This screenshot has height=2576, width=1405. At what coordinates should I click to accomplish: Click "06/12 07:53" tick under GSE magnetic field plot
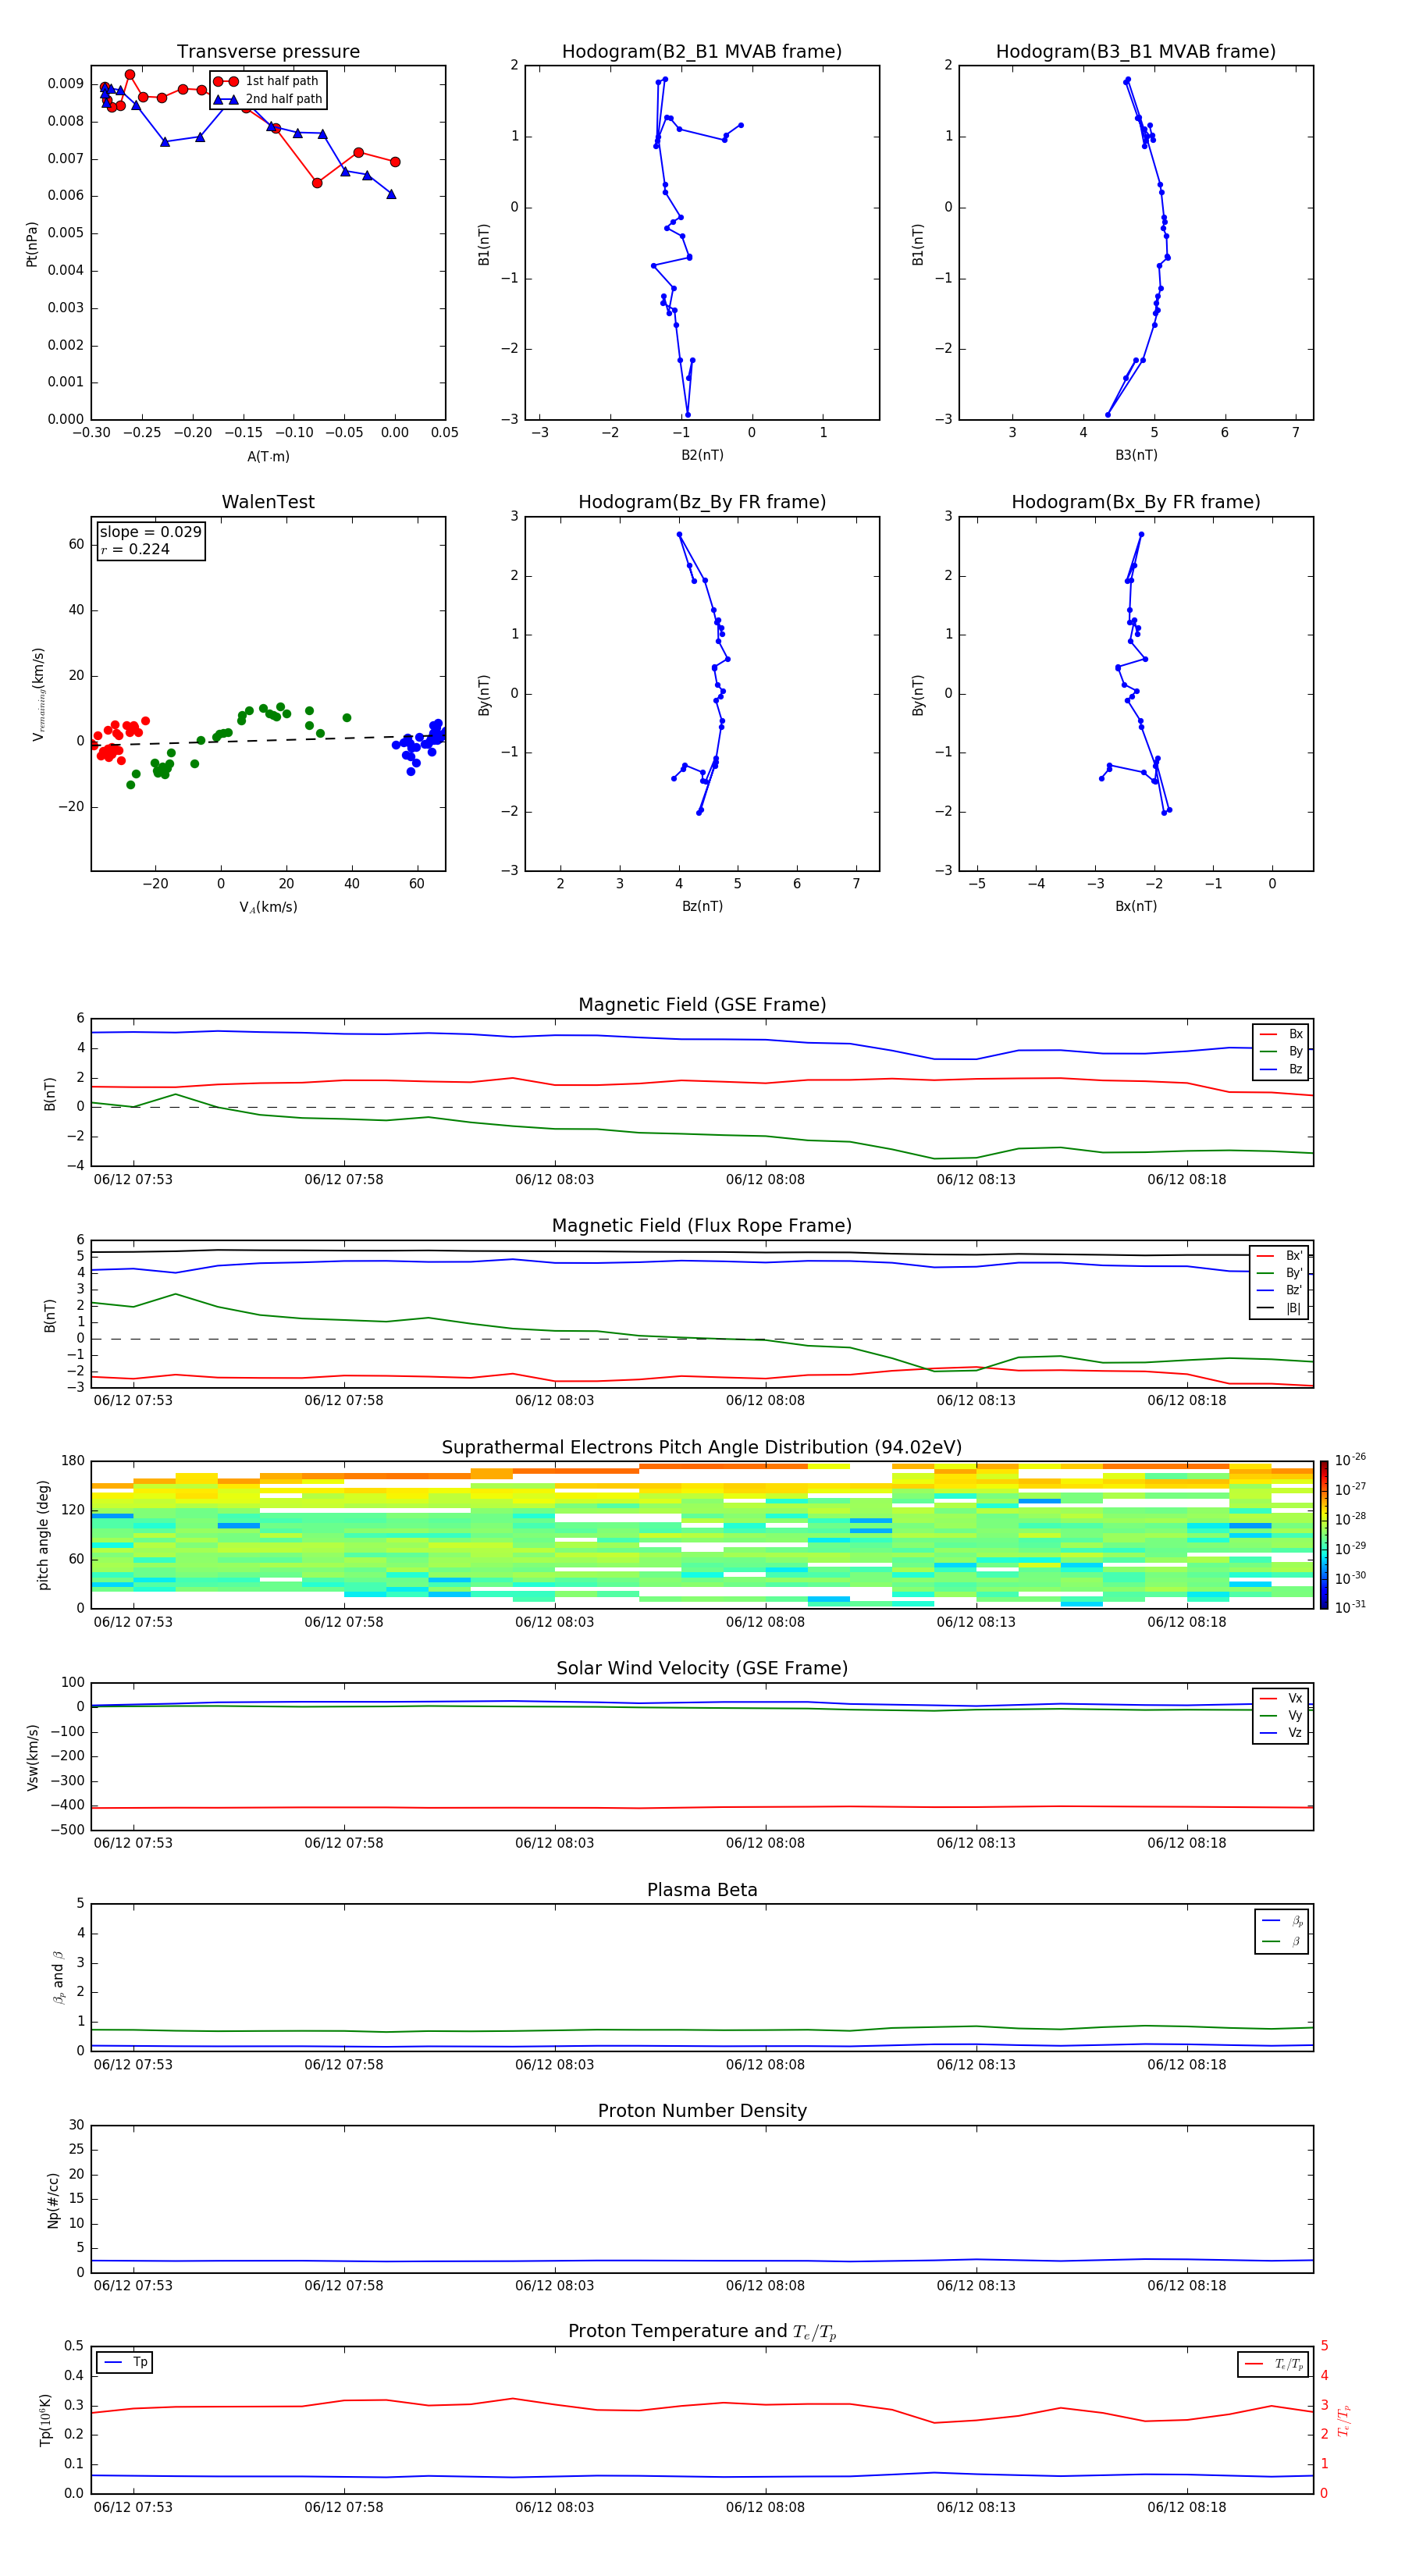tap(133, 1179)
